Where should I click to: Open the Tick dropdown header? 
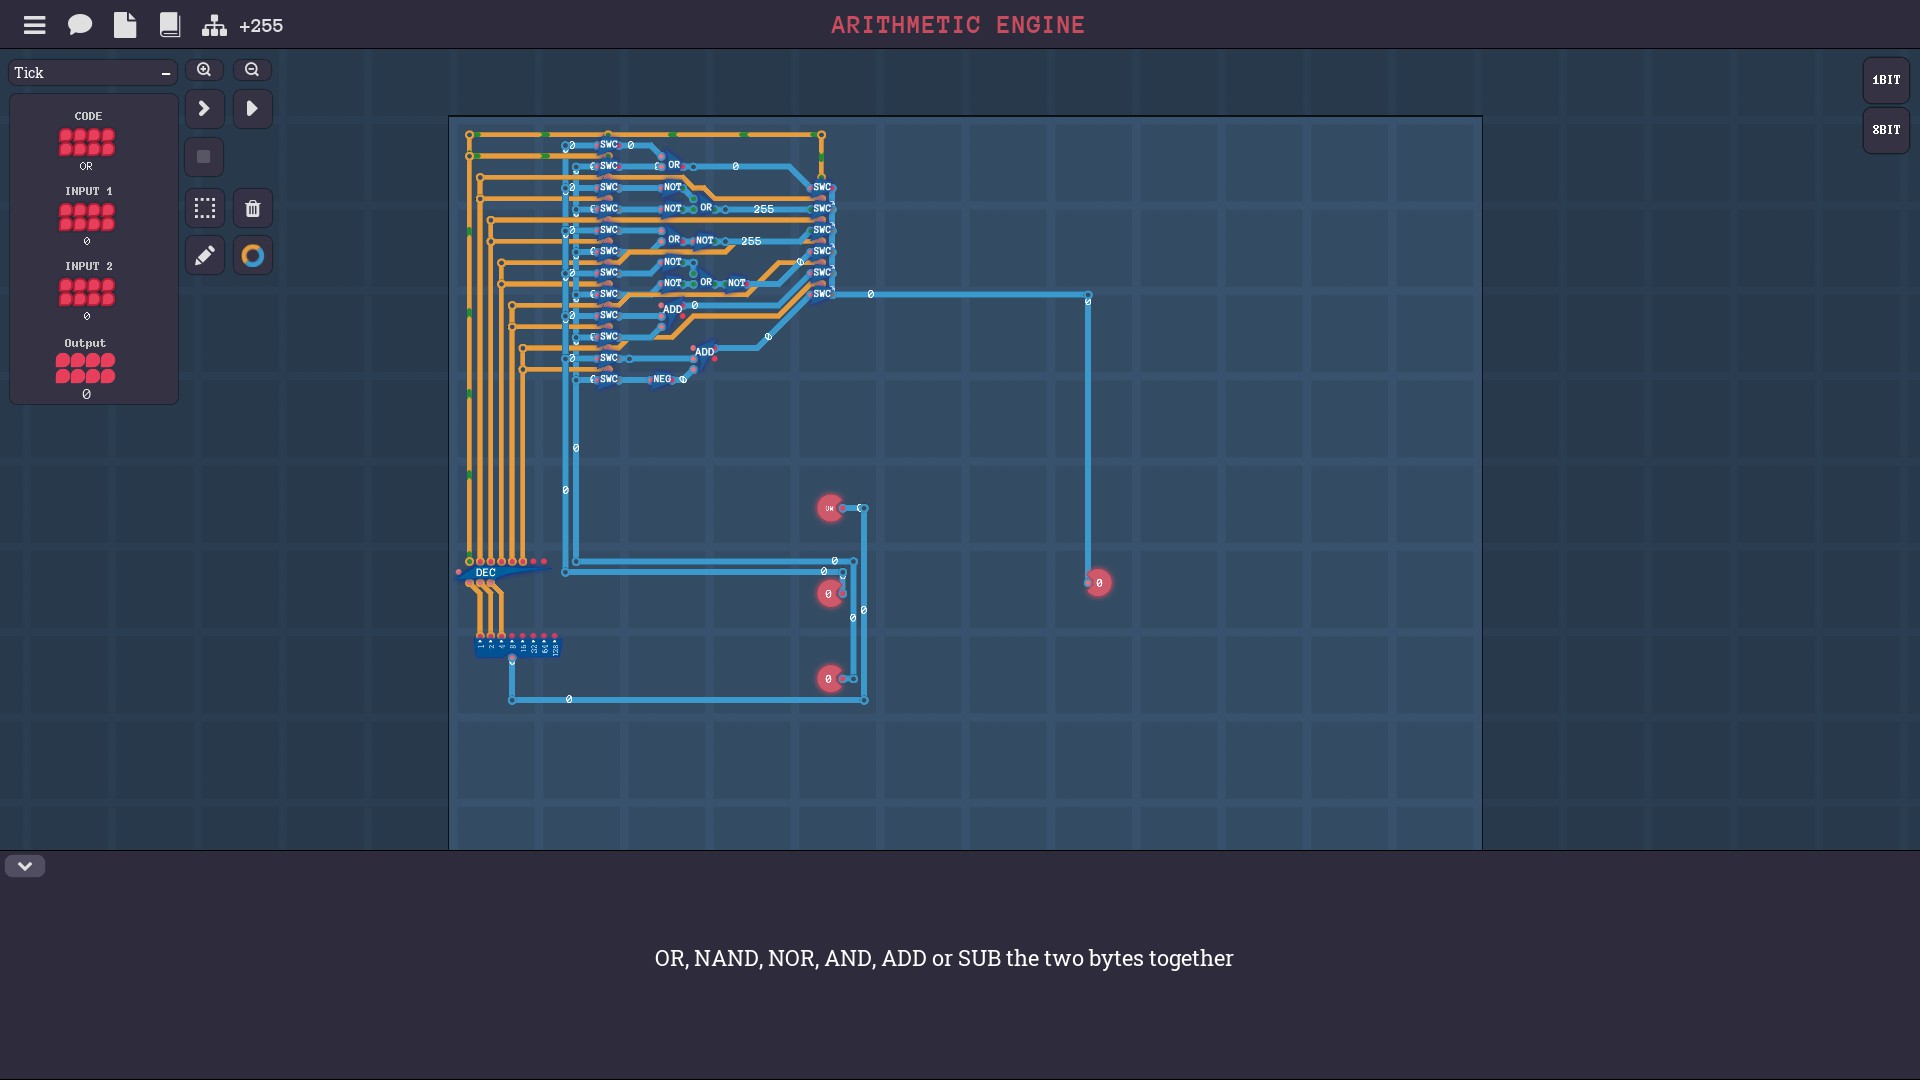click(80, 73)
